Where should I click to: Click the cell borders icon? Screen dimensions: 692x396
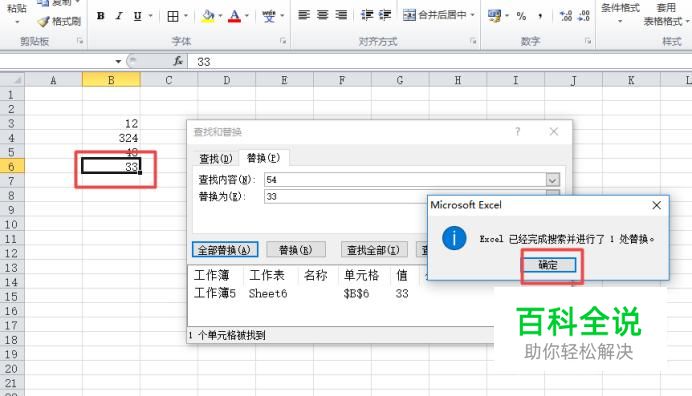click(x=173, y=16)
